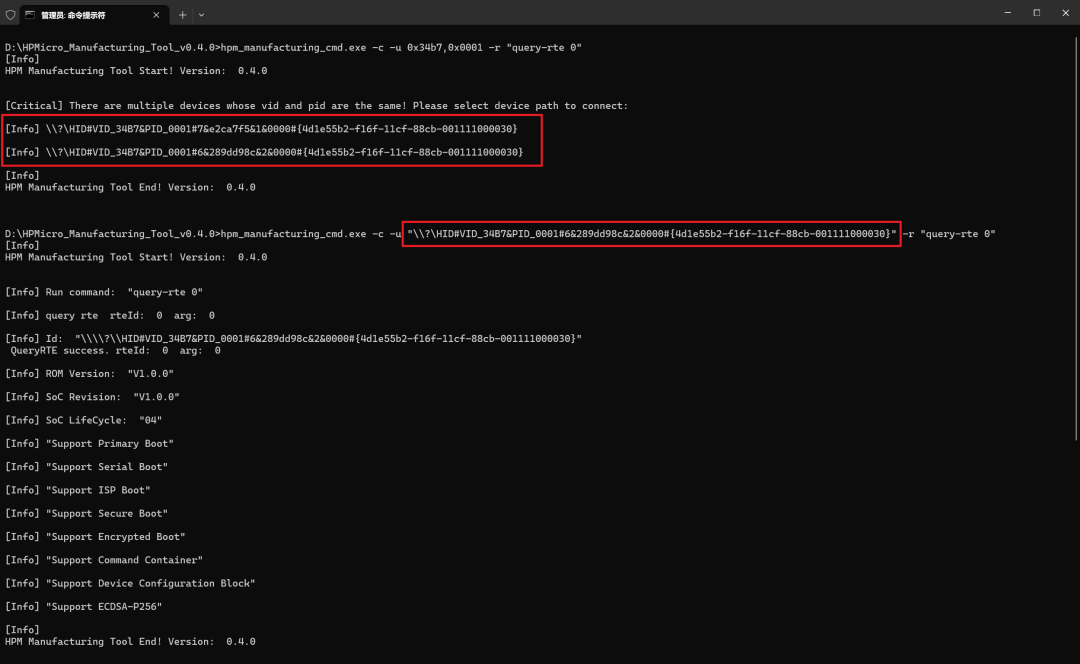
Task: Minimize the terminal window
Action: click(x=1008, y=12)
